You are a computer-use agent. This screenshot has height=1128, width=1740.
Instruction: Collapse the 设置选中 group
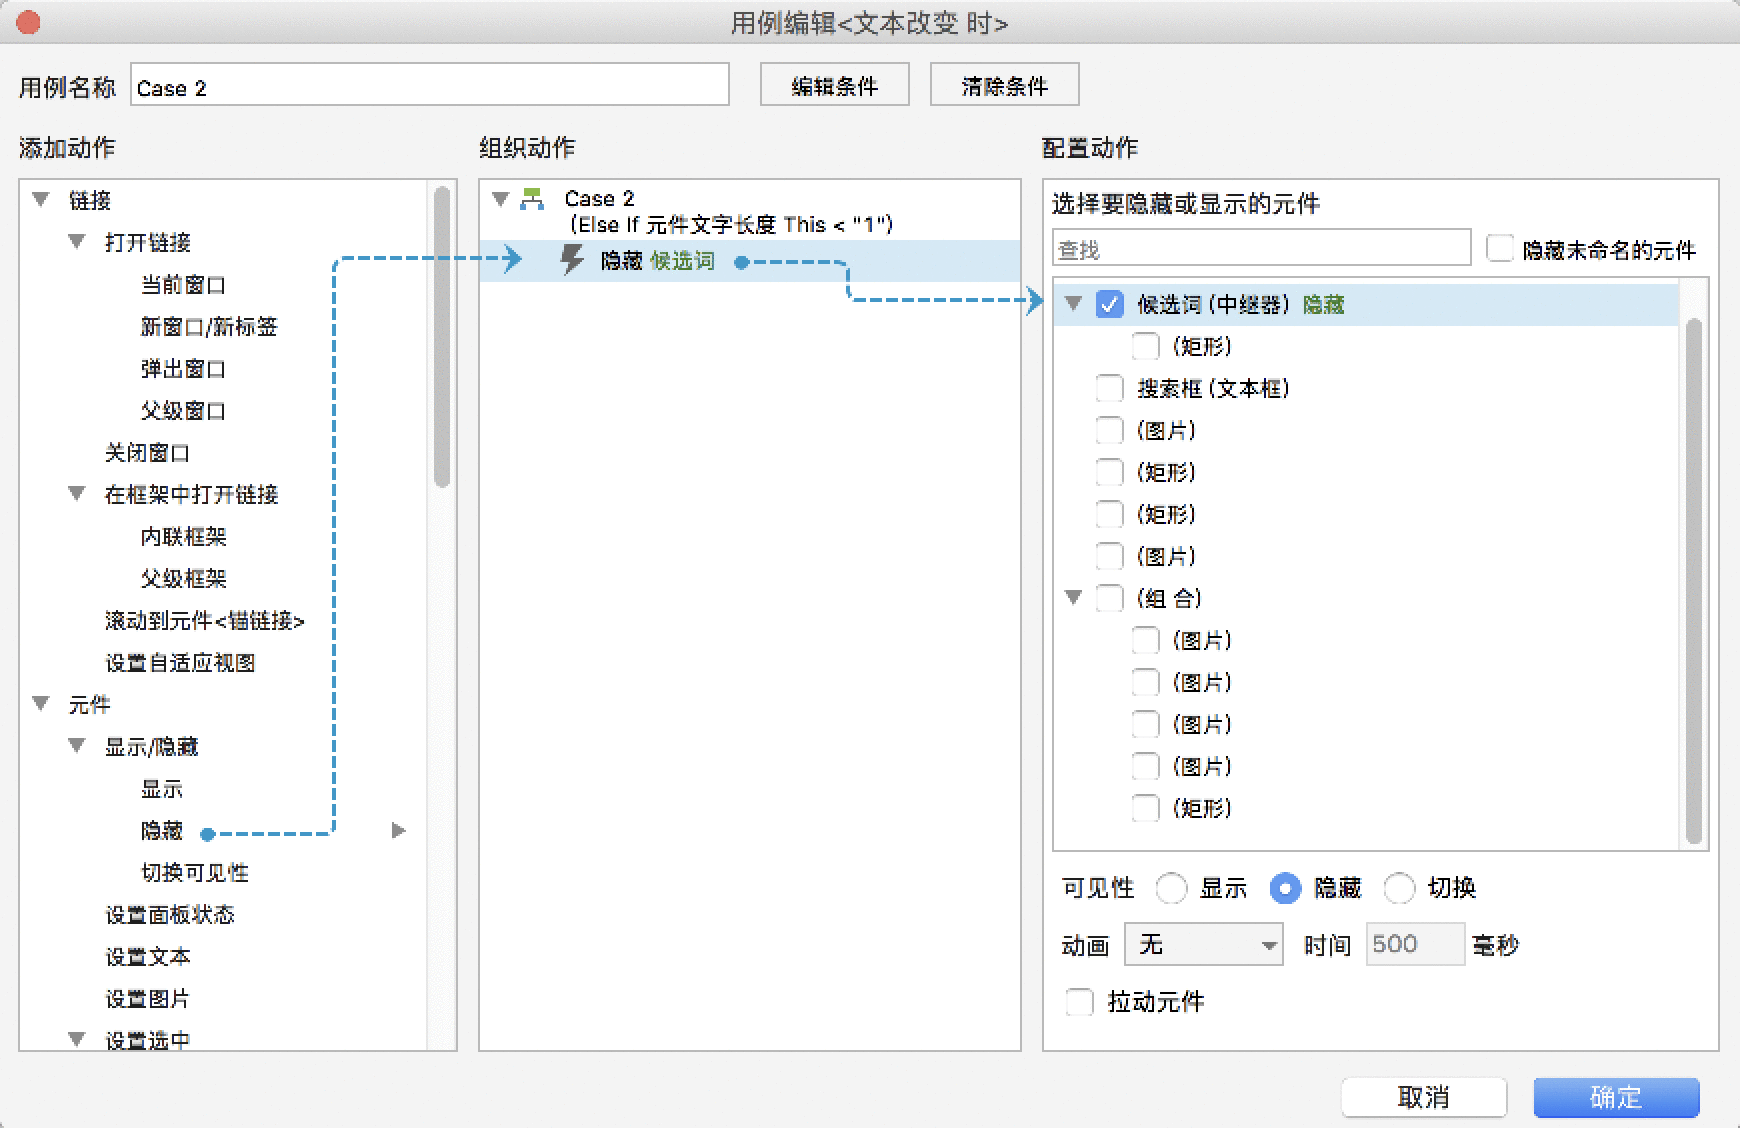click(x=77, y=1040)
